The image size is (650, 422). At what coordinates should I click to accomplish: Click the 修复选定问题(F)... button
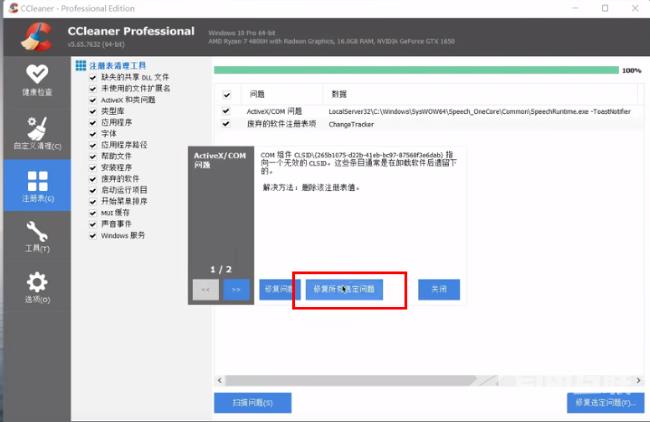606,403
